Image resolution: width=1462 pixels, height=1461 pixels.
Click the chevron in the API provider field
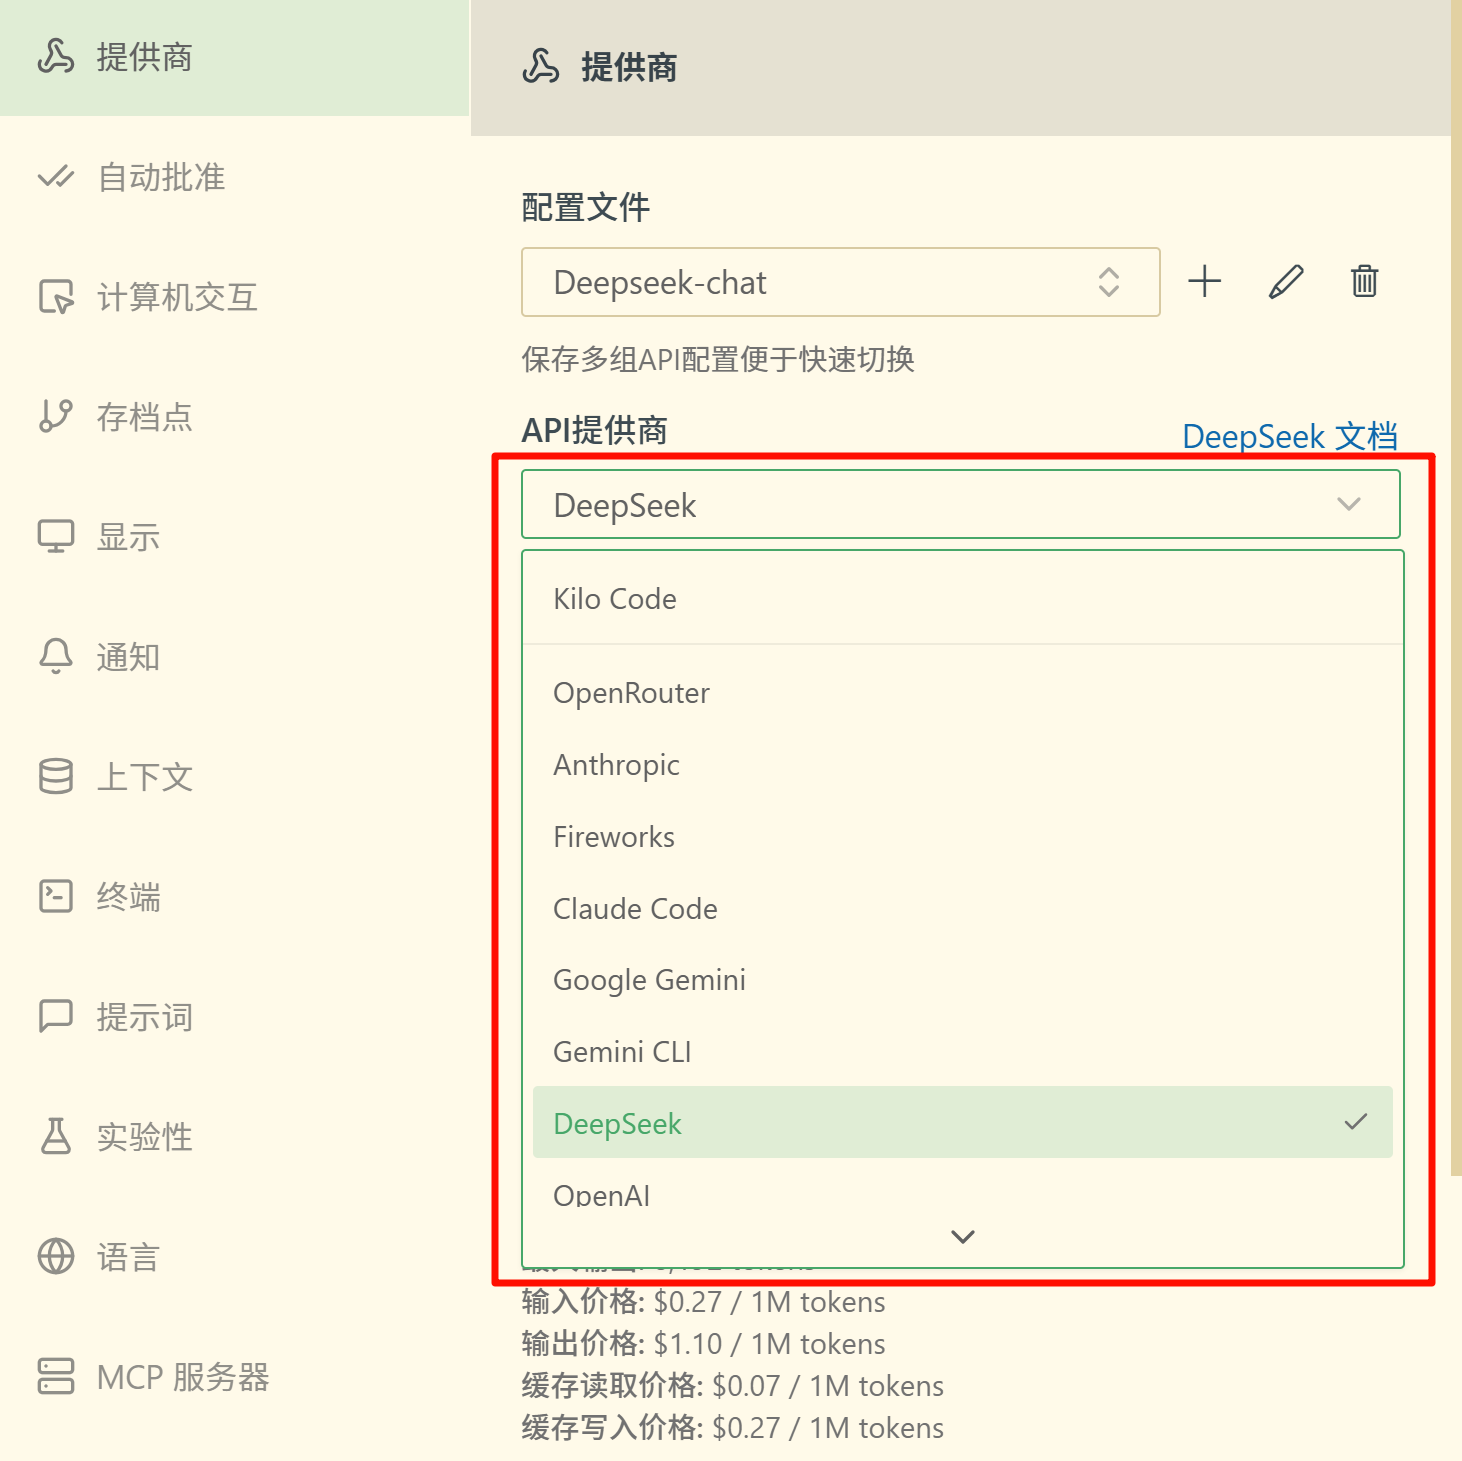point(1349,504)
